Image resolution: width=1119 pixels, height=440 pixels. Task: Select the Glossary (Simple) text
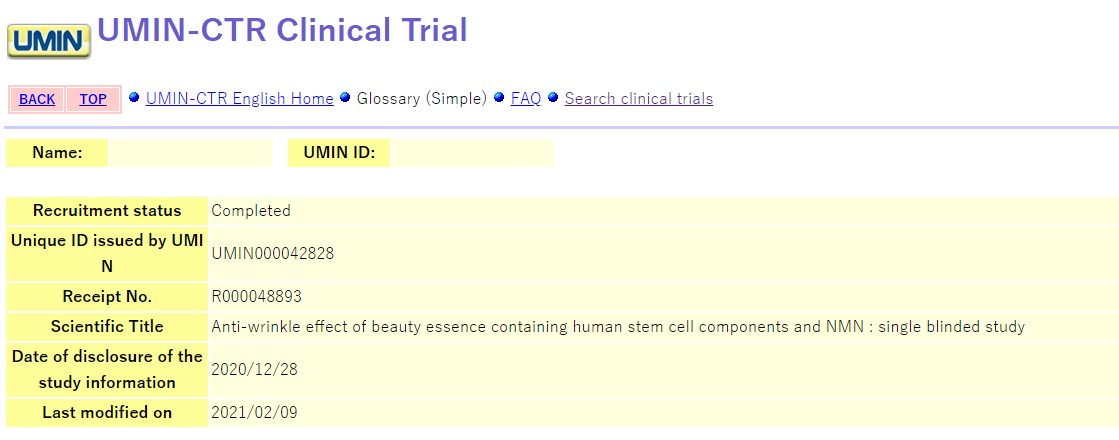point(422,98)
